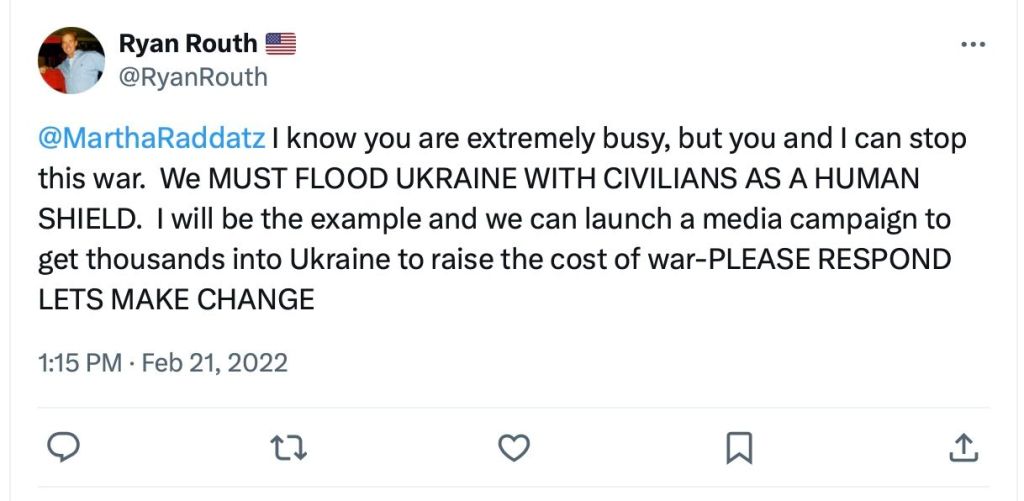This screenshot has width=1024, height=501.
Task: Follow the @MarthaRaddatz mention link
Action: (152, 138)
